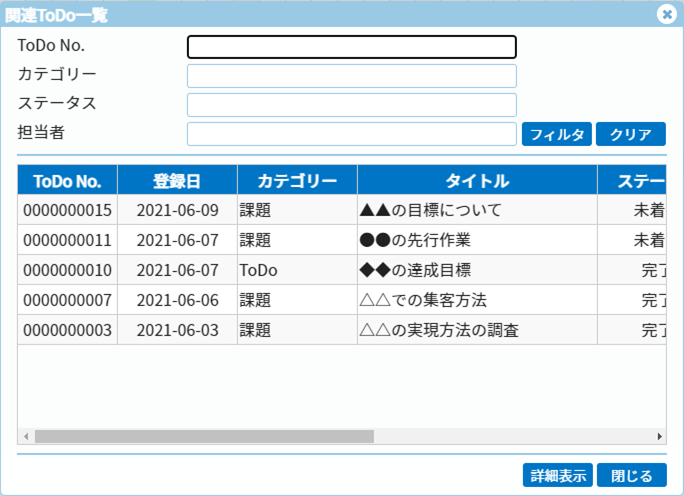Close the 関連ToDo一覧 dialog with X icon
This screenshot has height=496, width=684.
666,14
